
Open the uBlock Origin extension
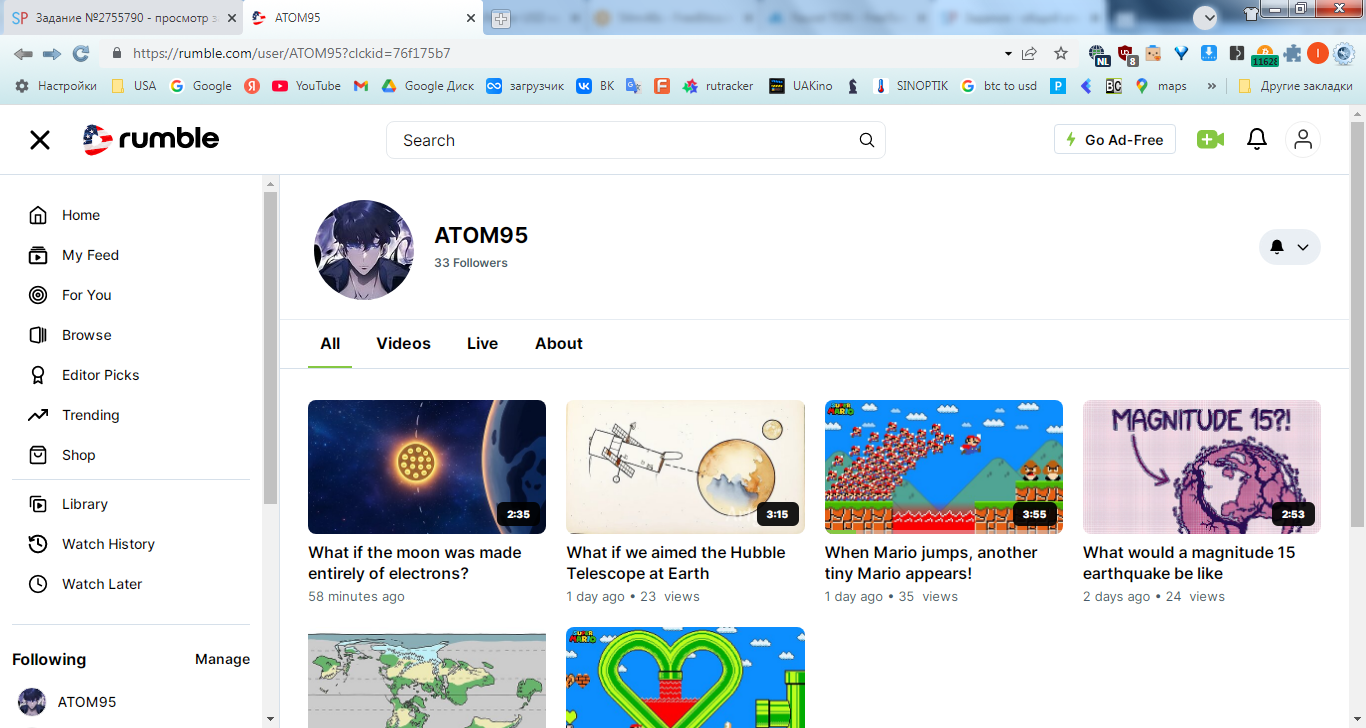click(x=1127, y=54)
